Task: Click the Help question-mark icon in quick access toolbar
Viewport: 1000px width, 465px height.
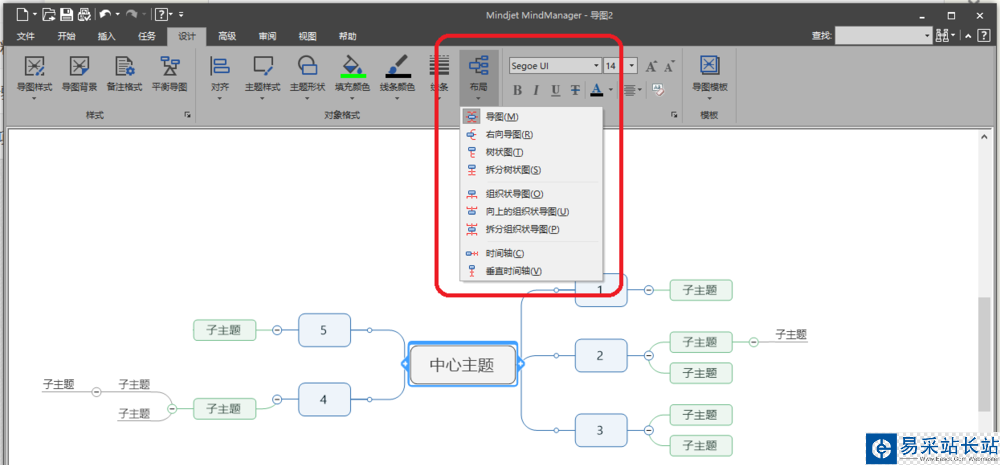Action: [x=163, y=13]
